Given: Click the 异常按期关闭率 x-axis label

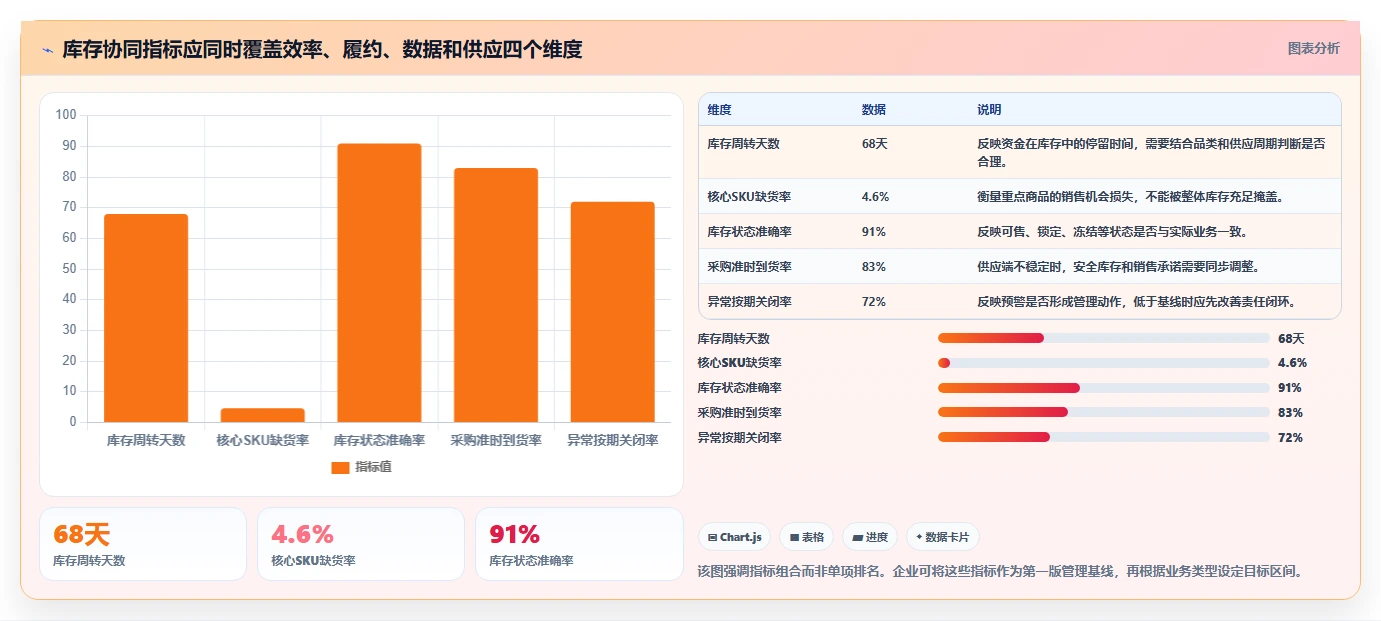Looking at the screenshot, I should 612,440.
